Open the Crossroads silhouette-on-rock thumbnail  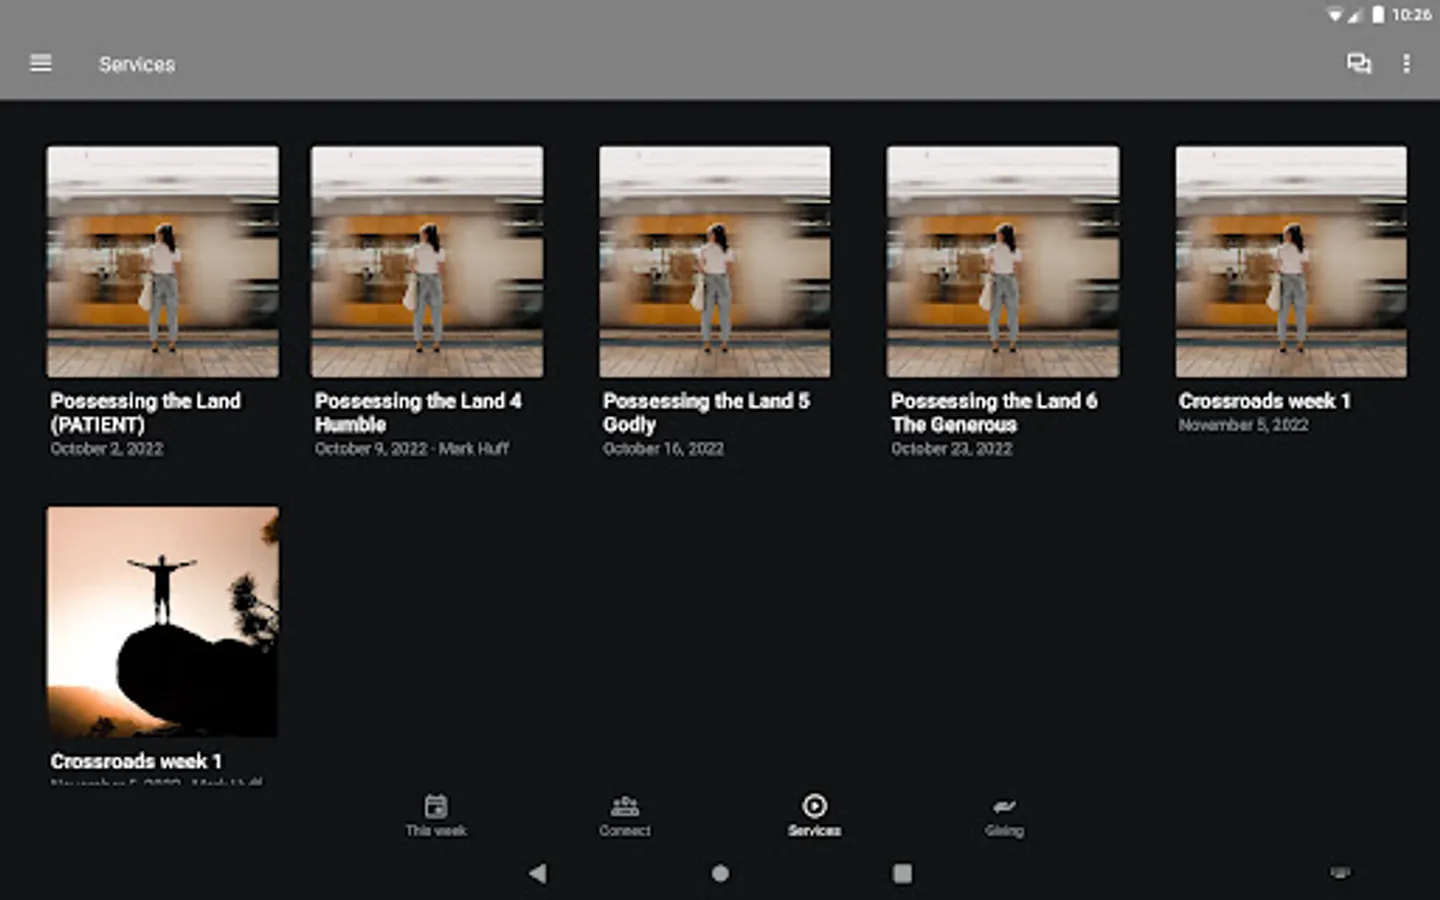163,622
